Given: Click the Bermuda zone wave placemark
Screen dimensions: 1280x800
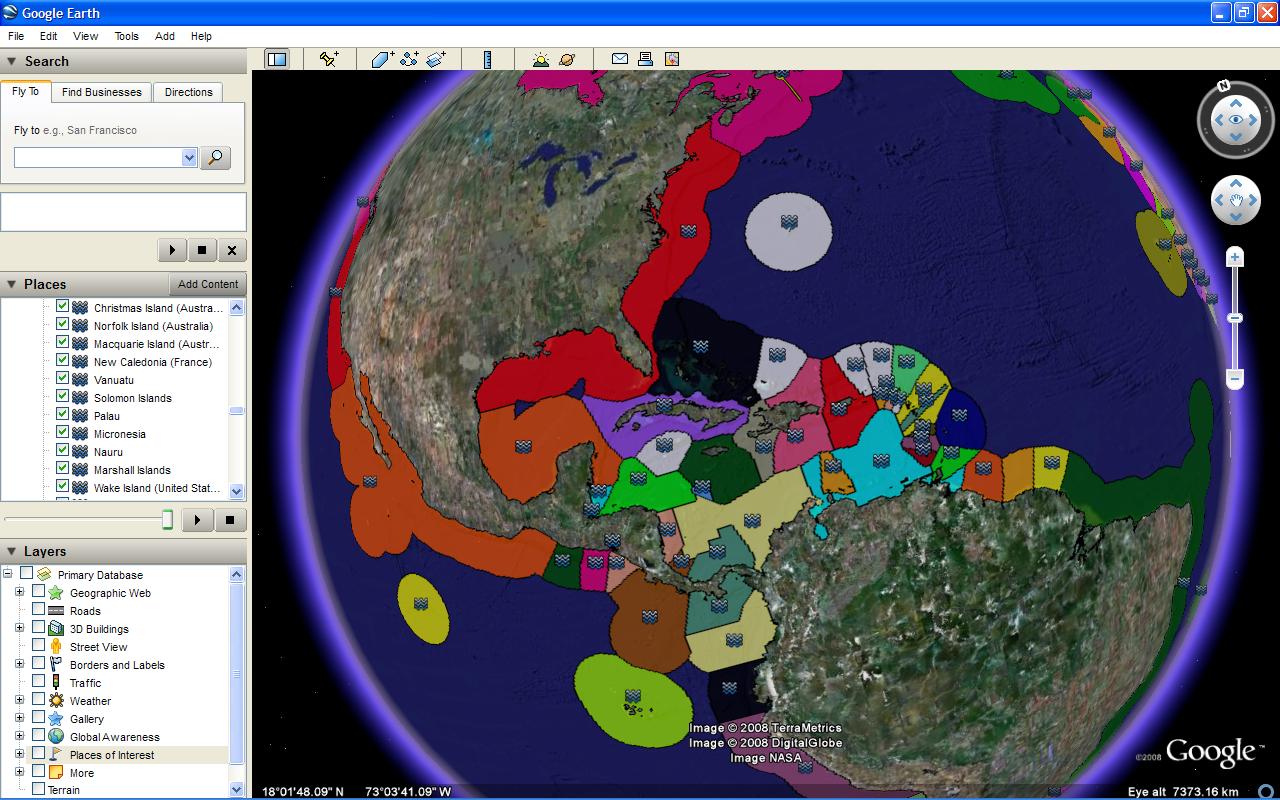Looking at the screenshot, I should click(x=789, y=223).
